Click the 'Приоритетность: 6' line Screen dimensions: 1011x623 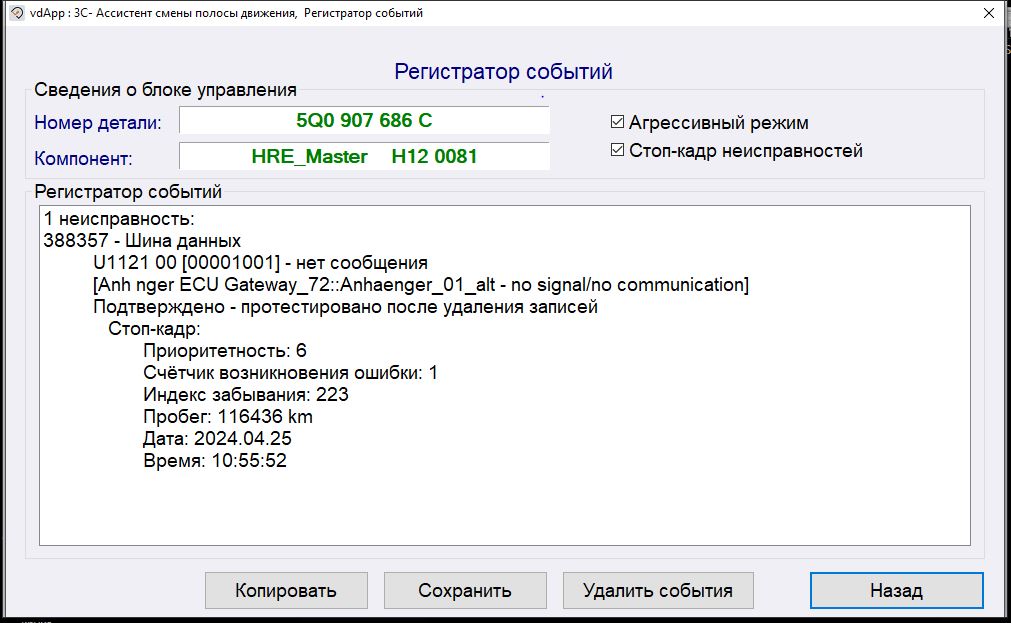coord(225,350)
